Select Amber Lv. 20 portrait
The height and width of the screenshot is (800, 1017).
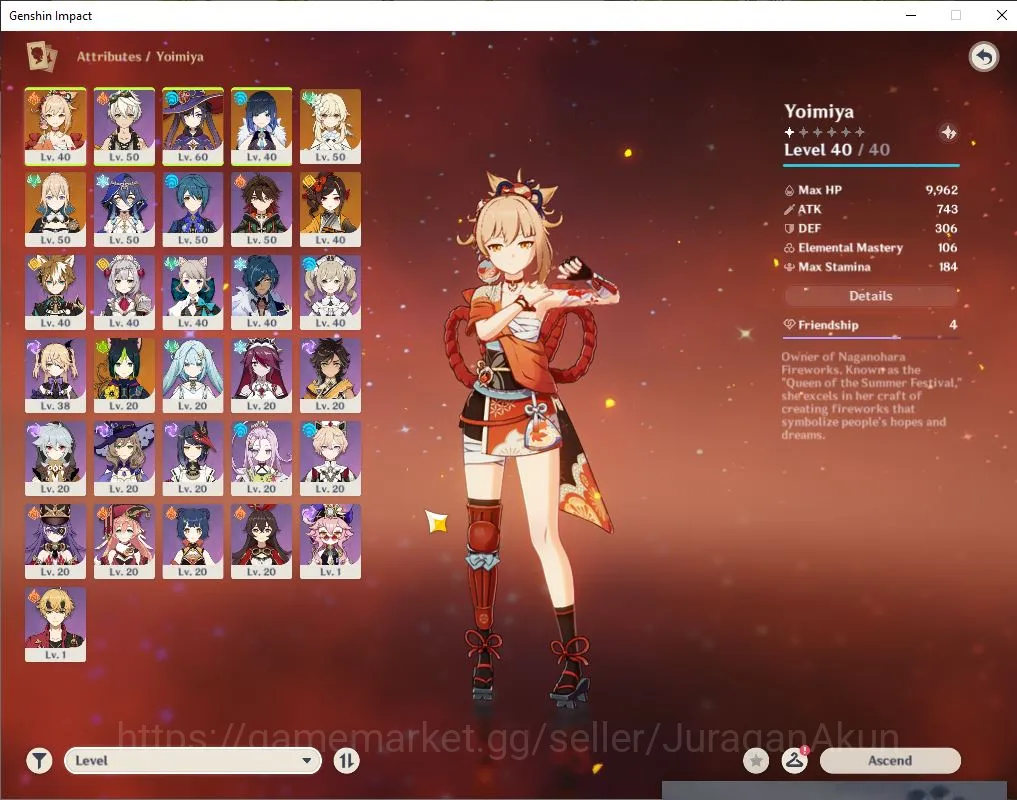pos(261,542)
